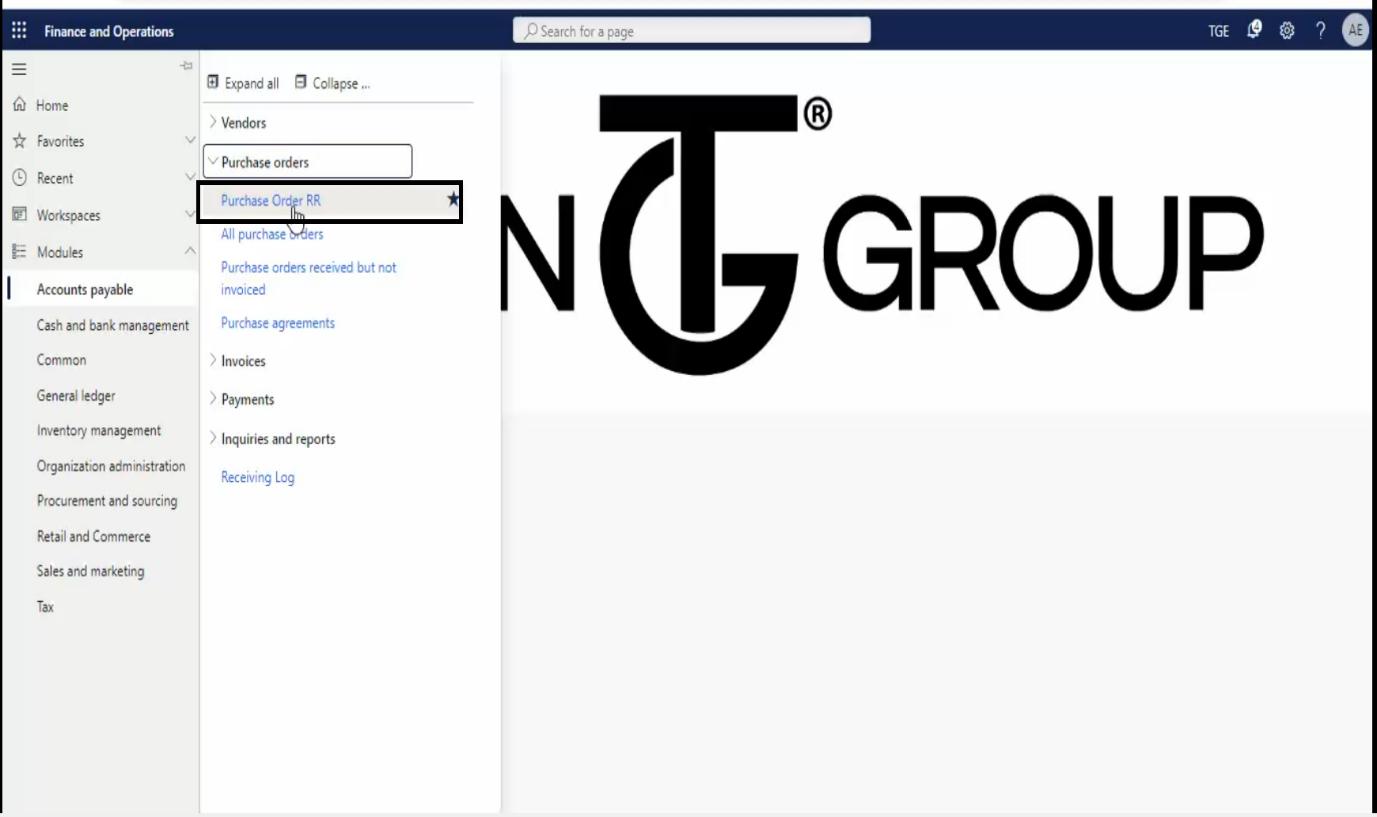
Task: Open the help question mark
Action: click(1320, 31)
